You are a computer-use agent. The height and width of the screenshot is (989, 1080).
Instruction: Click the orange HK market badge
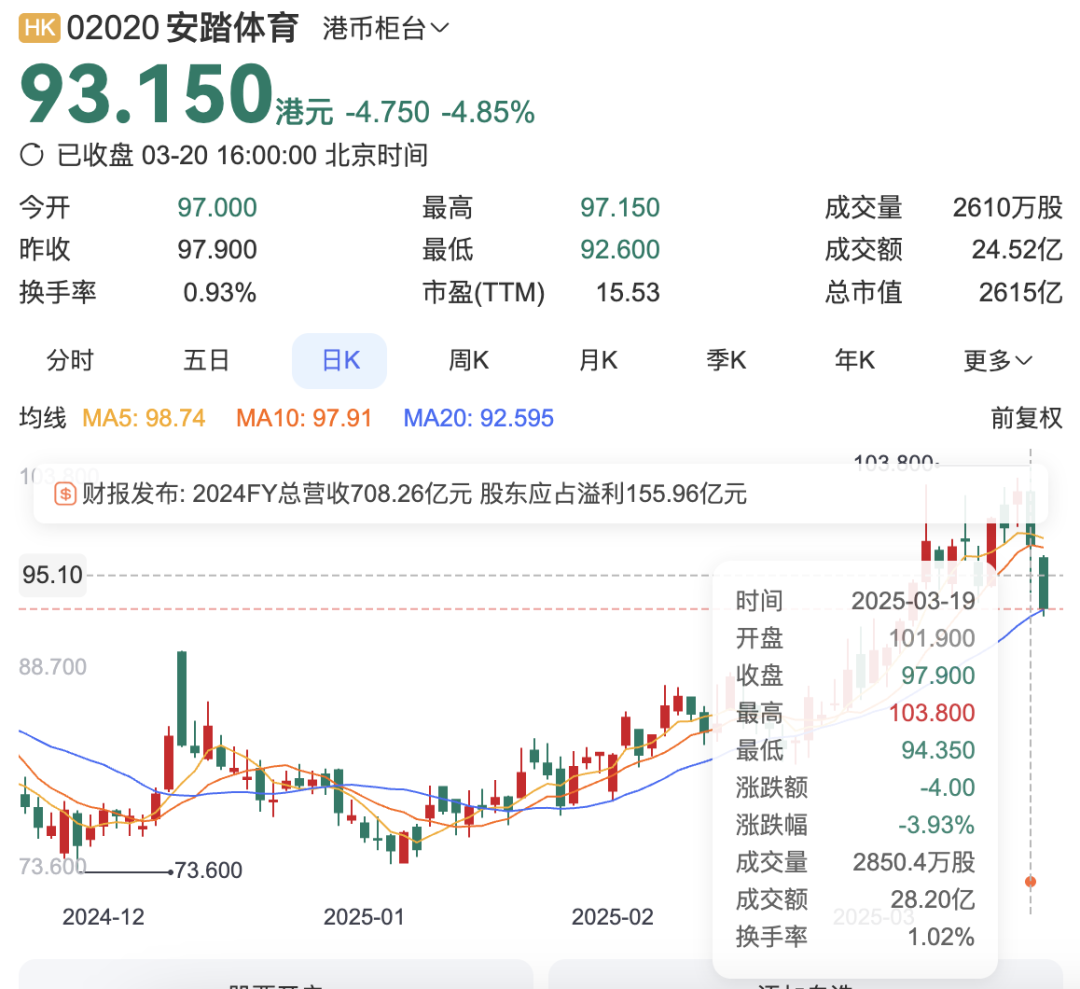coord(40,29)
